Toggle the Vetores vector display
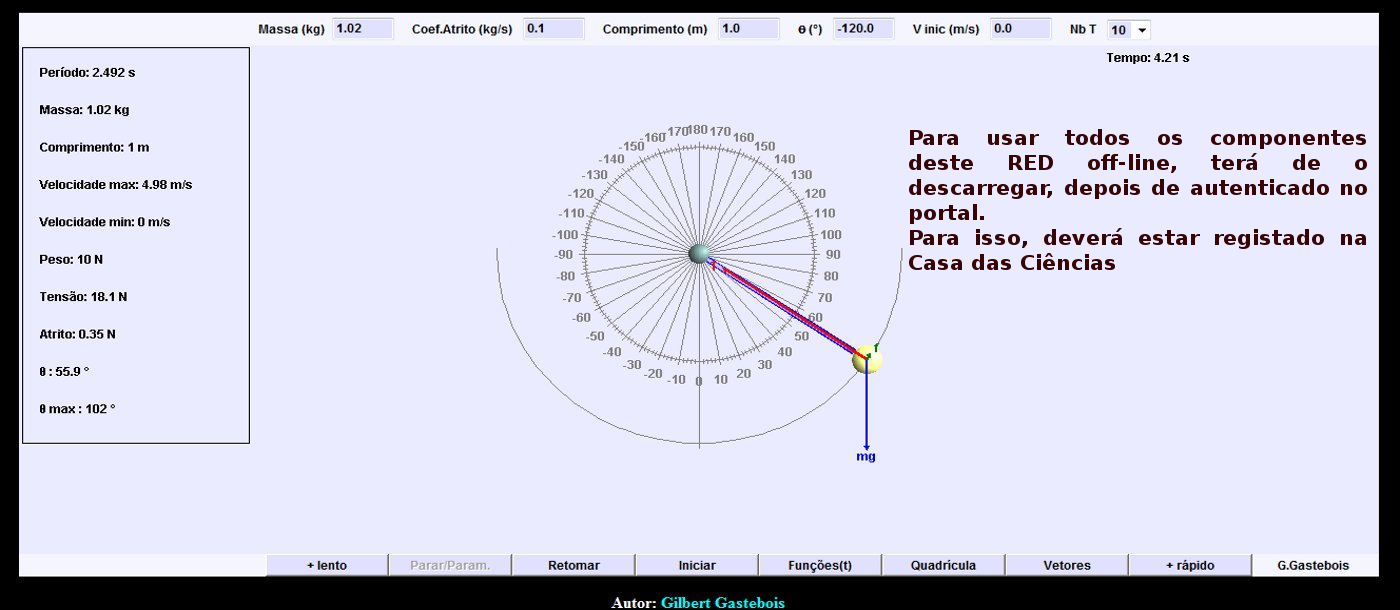This screenshot has width=1400, height=610. (x=1067, y=565)
